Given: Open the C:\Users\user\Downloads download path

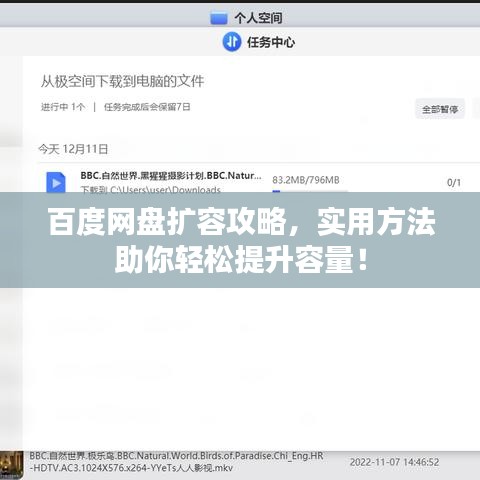Looking at the screenshot, I should point(151,189).
